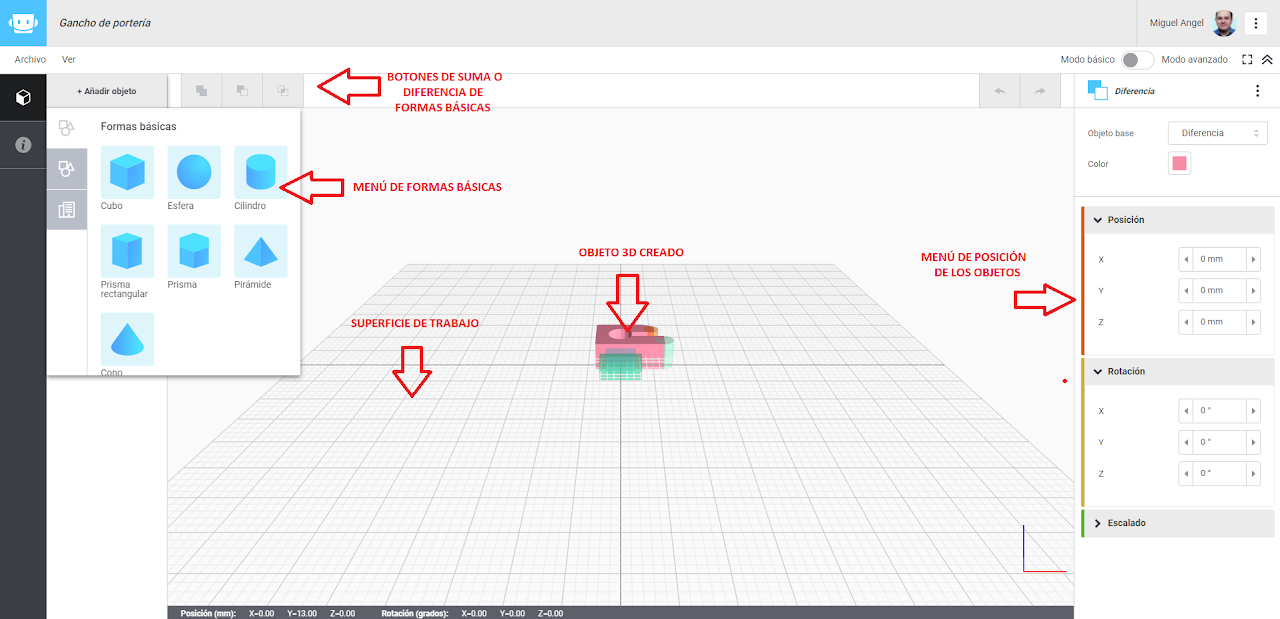
Task: Expand the Escalado section
Action: click(1126, 523)
